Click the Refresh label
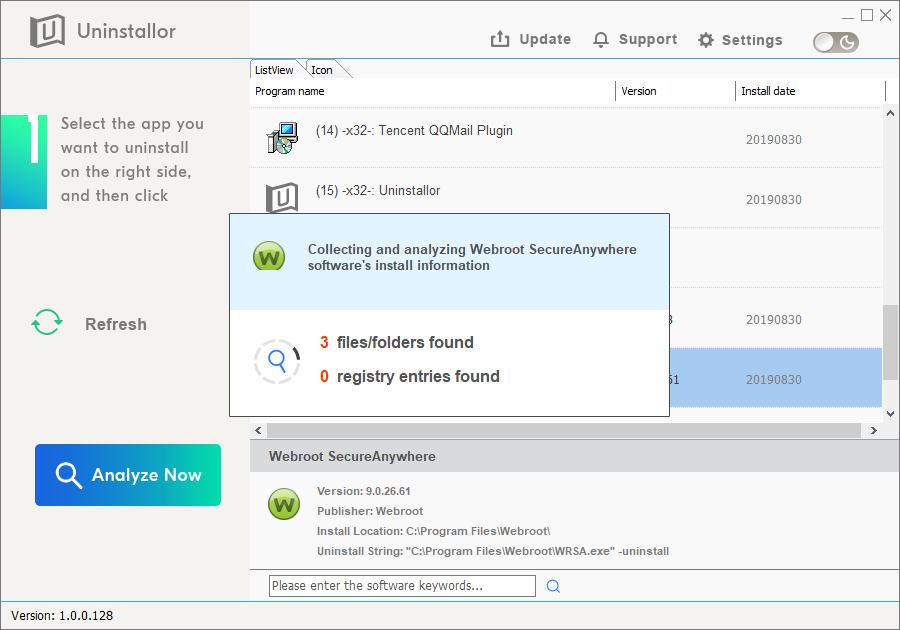The width and height of the screenshot is (900, 630). coord(116,324)
